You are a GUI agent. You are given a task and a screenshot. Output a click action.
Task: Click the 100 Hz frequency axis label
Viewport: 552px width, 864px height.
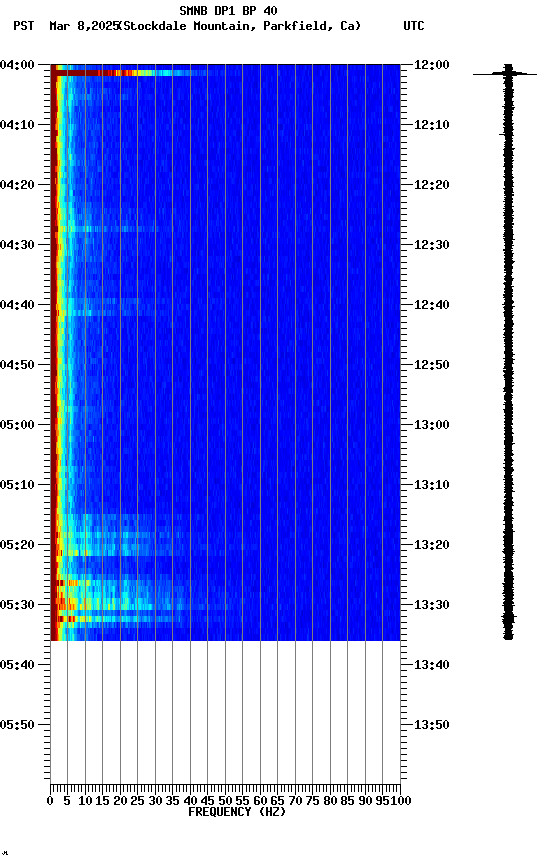(x=401, y=801)
